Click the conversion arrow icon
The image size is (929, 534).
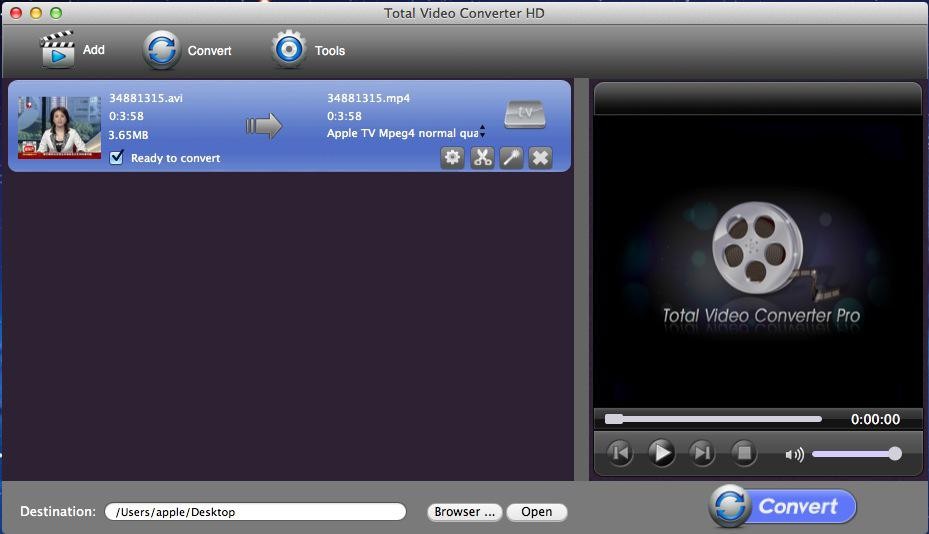[264, 126]
